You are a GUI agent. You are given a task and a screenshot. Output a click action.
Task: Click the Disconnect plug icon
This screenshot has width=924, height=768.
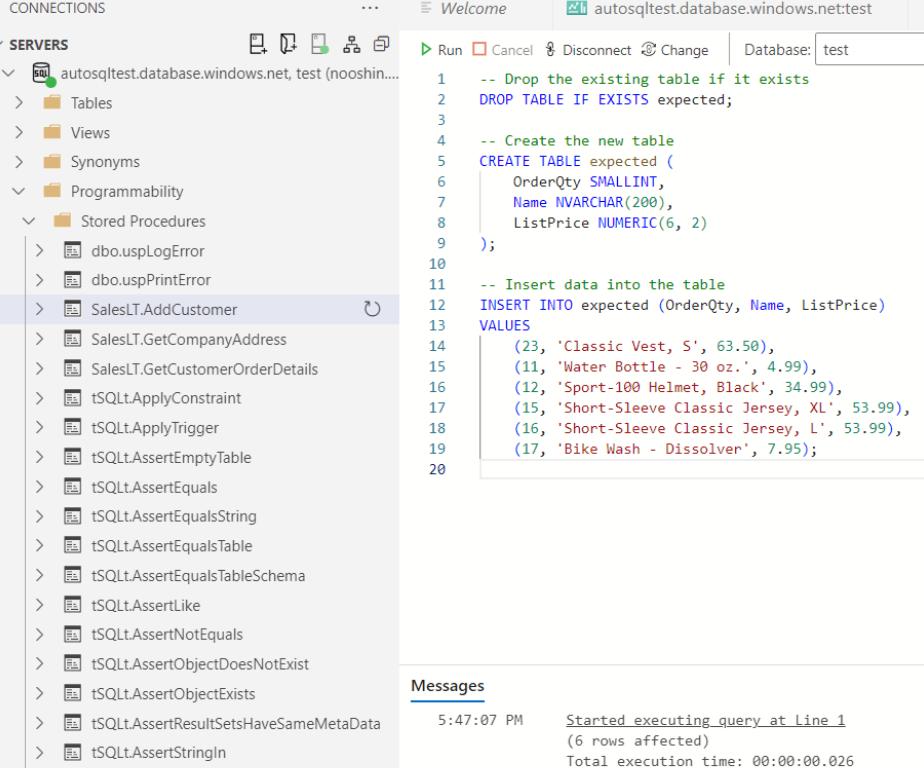click(550, 50)
